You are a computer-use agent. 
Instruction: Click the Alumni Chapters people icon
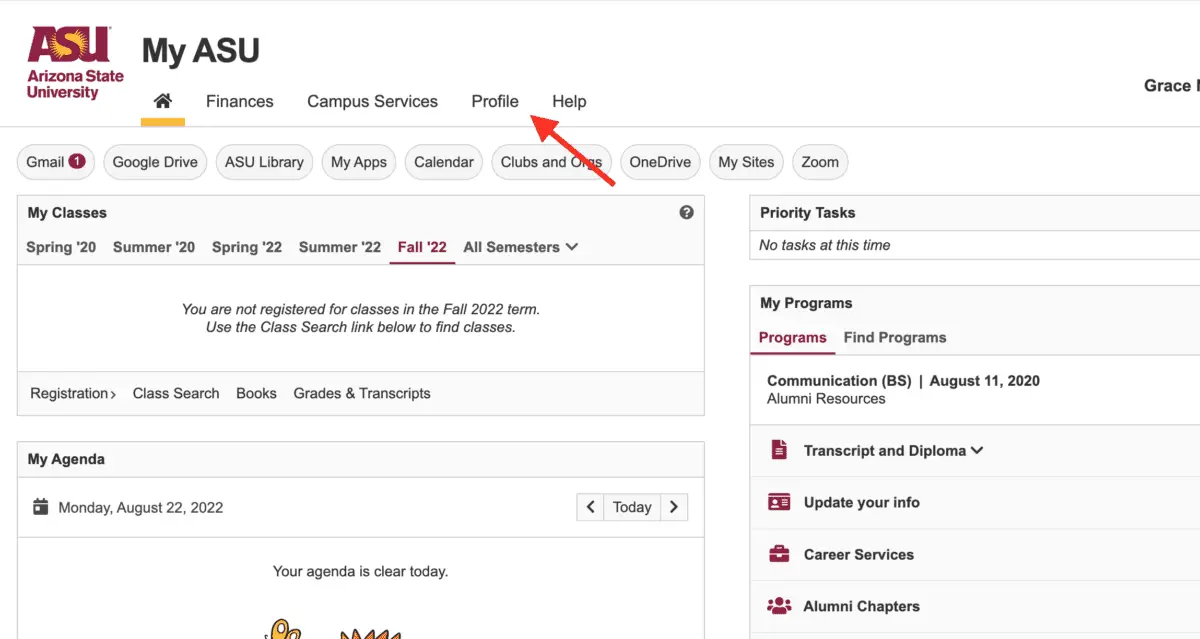pyautogui.click(x=779, y=605)
